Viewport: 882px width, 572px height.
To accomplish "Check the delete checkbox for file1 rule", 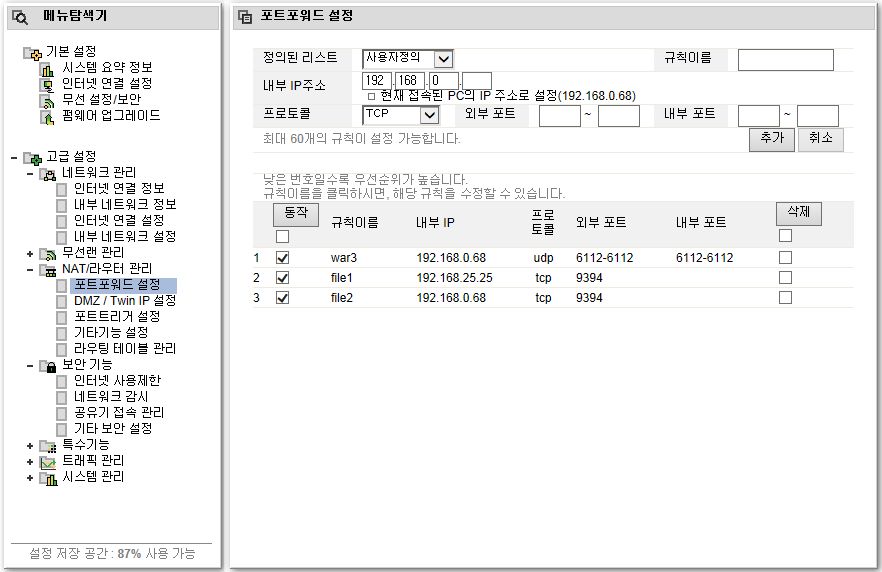I will [x=785, y=278].
